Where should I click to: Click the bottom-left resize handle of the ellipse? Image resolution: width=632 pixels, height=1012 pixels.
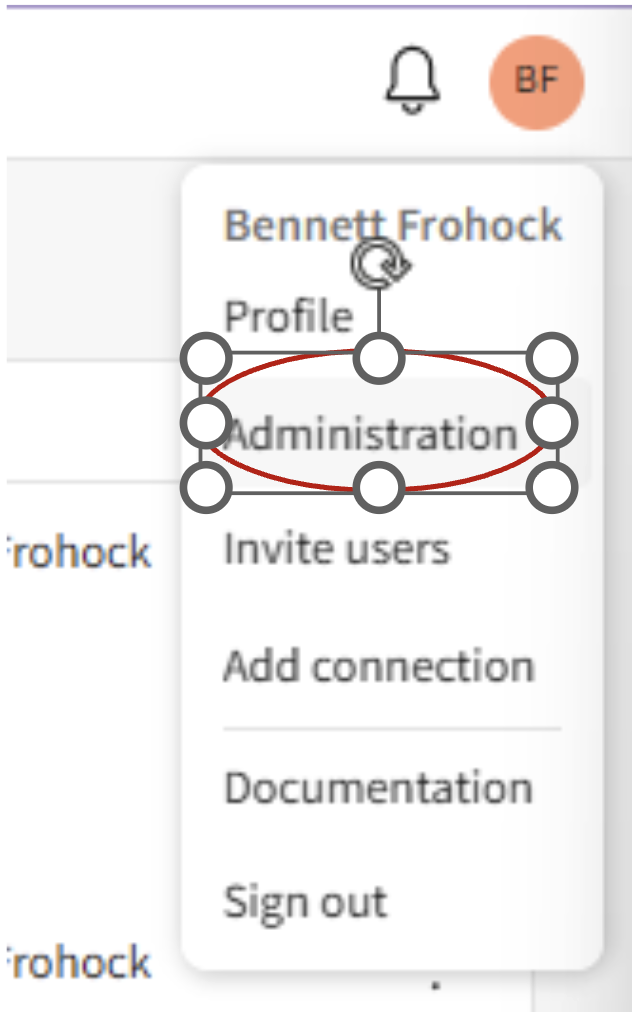[206, 488]
